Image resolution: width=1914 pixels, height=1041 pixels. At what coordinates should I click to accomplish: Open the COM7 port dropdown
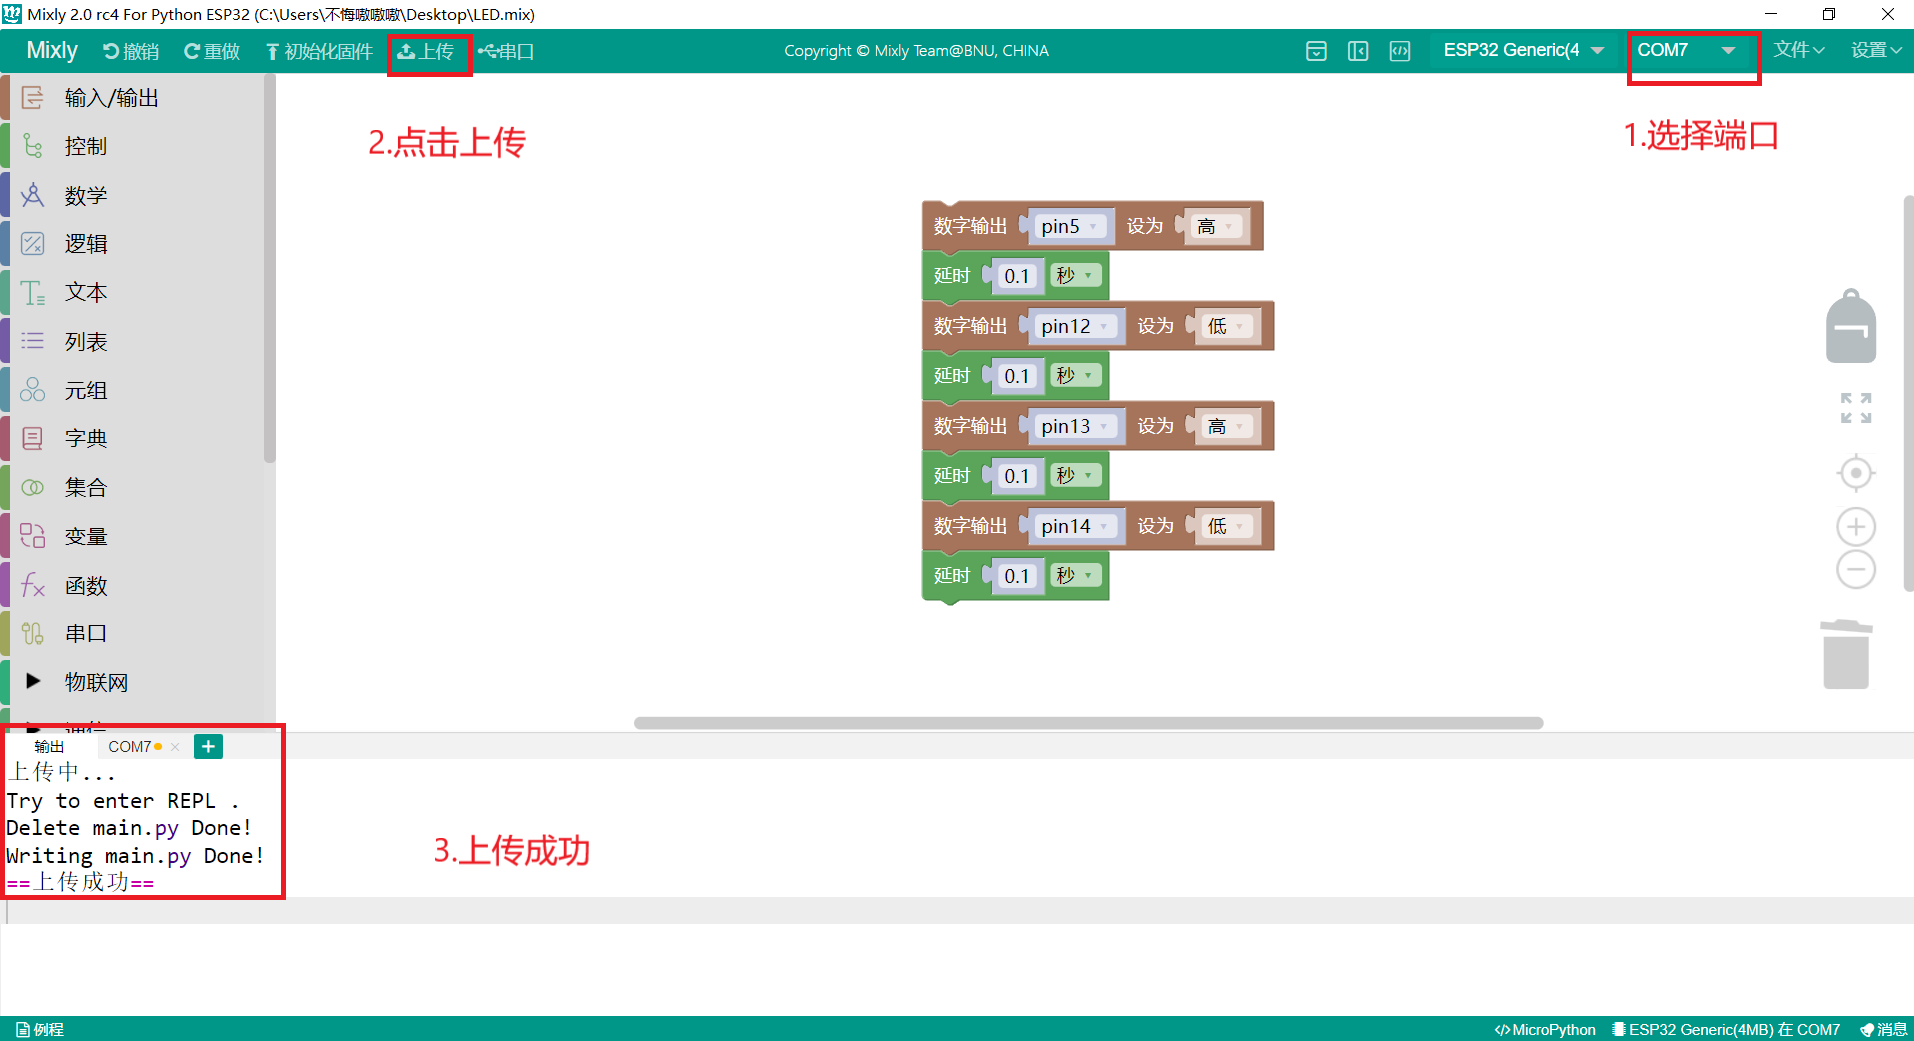point(1687,50)
